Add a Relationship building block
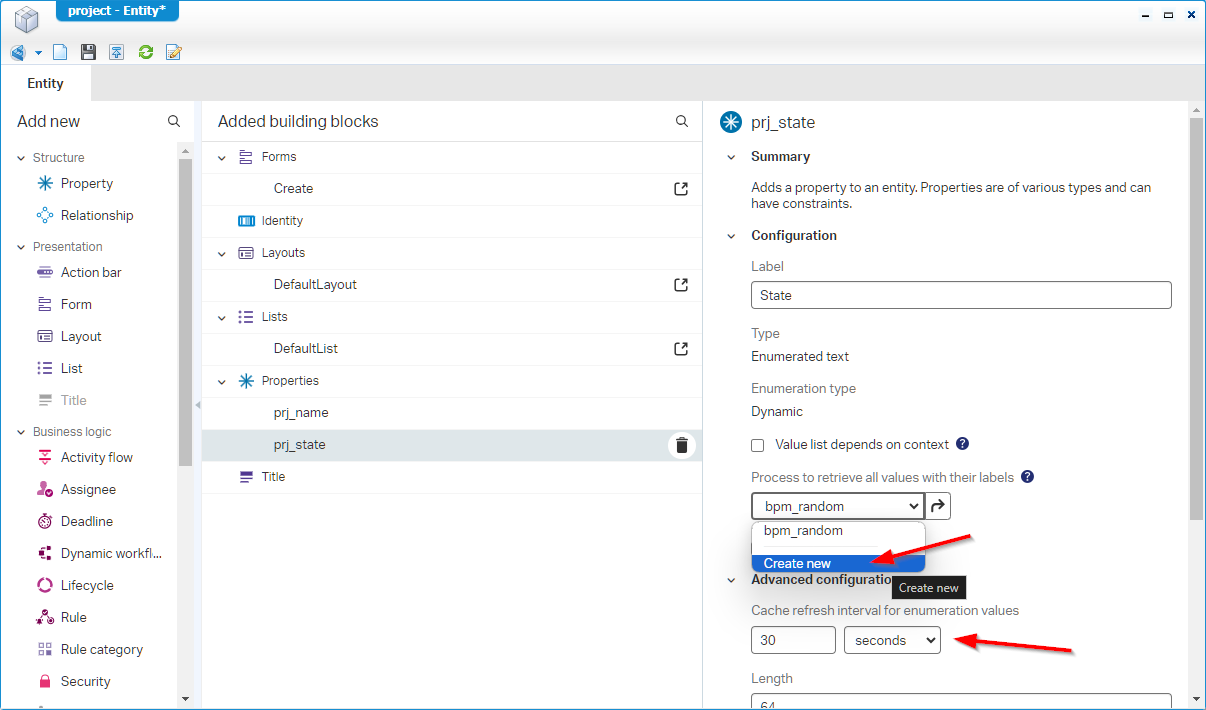This screenshot has height=710, width=1206. coord(96,215)
